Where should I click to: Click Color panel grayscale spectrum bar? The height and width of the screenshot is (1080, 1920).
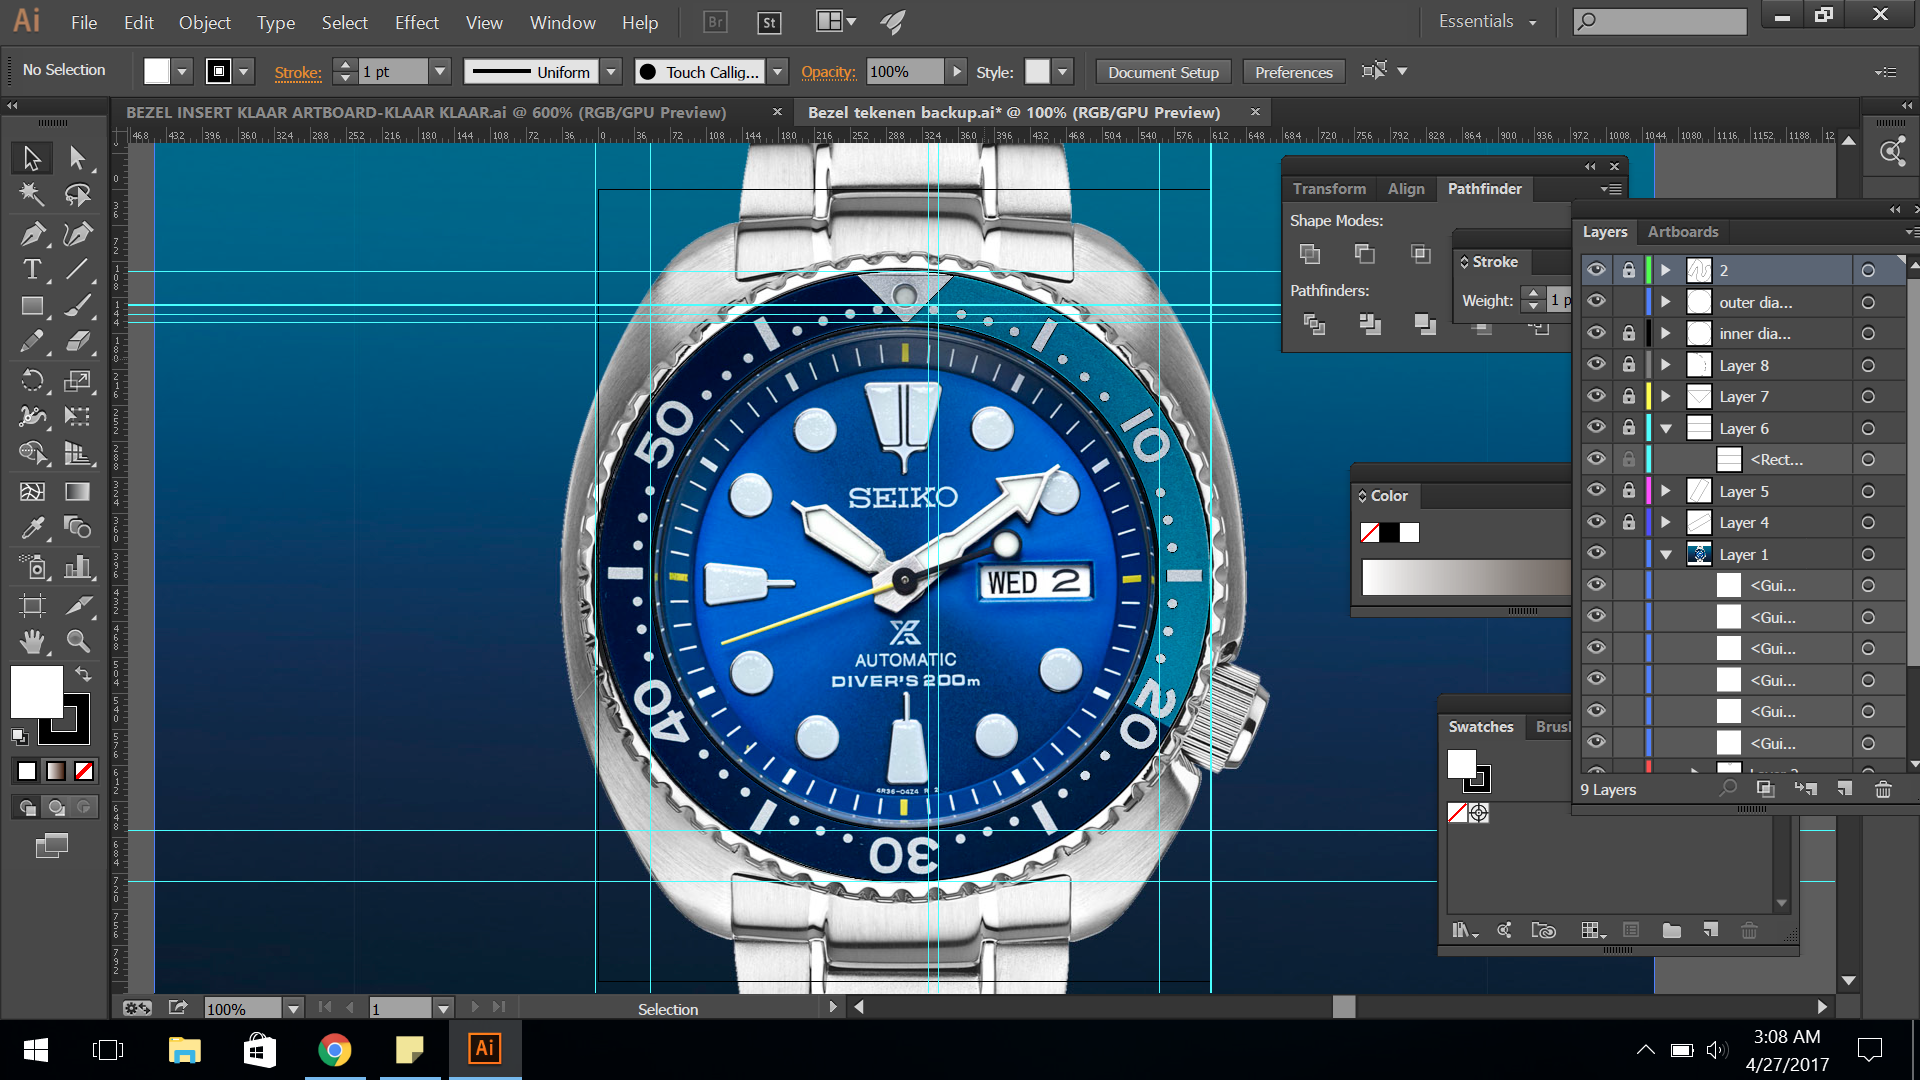click(1466, 577)
